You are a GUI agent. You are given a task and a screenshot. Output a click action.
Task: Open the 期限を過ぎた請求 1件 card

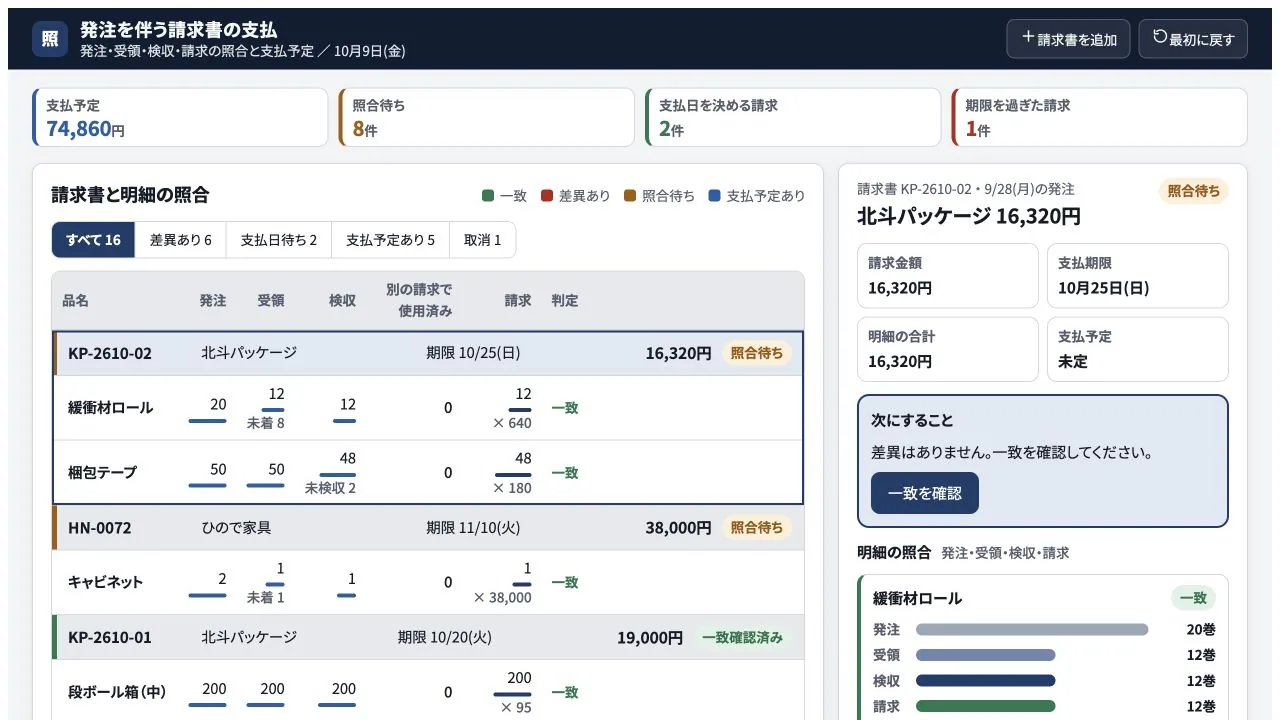pos(1099,118)
